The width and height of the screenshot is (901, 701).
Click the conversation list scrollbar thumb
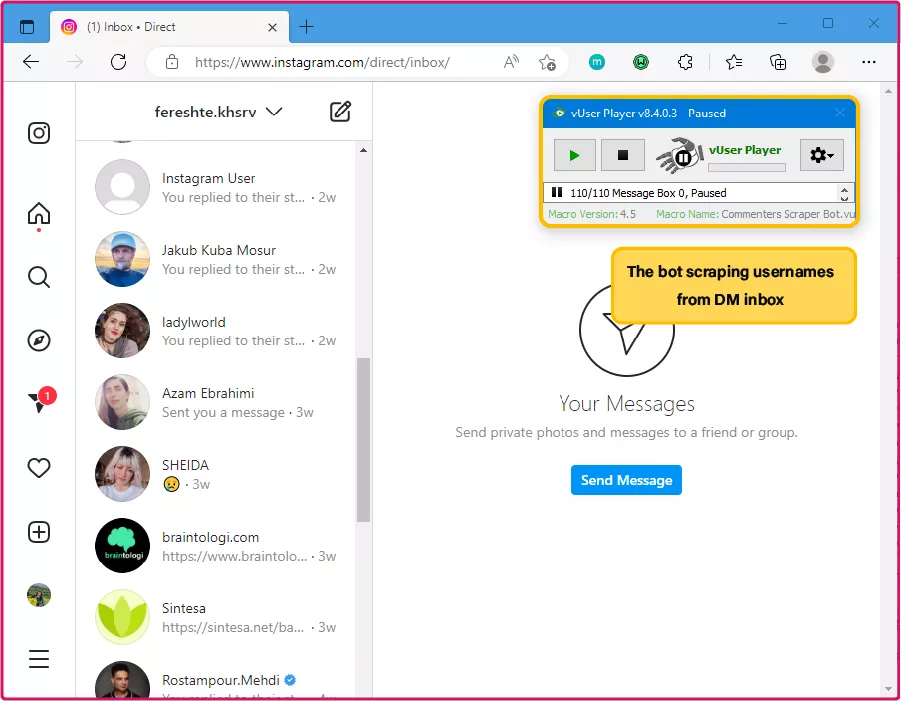(x=363, y=440)
